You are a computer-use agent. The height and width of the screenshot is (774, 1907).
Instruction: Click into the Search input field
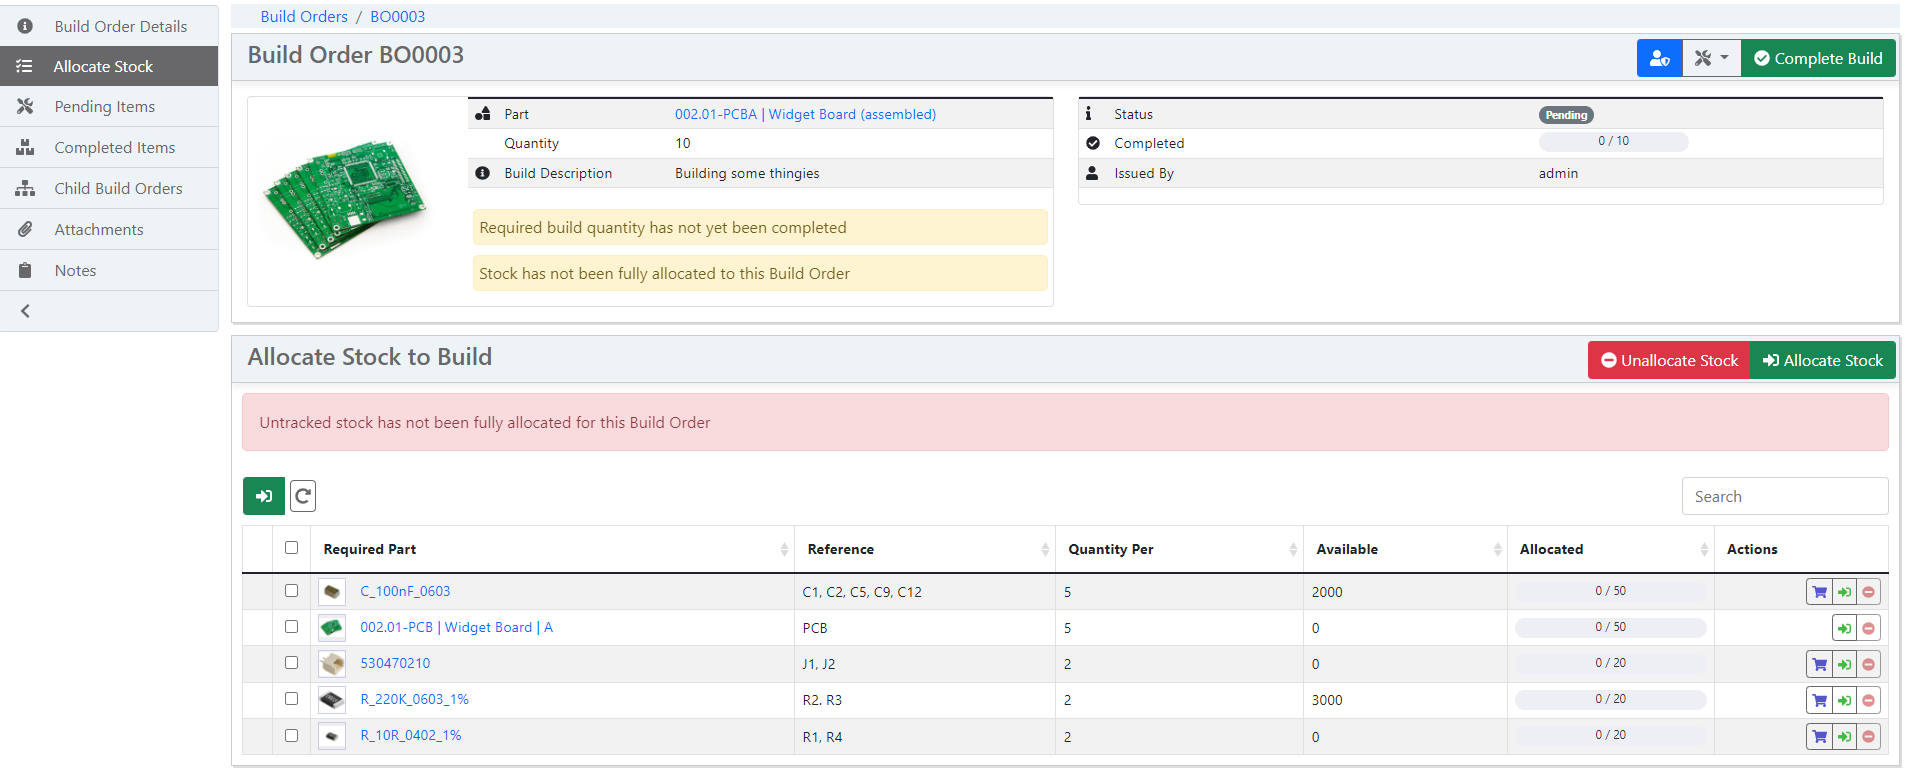1784,497
